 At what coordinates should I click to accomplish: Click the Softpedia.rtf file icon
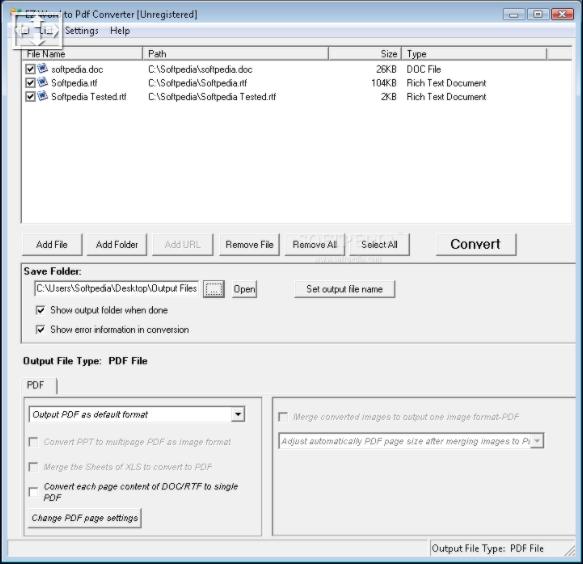coord(43,83)
